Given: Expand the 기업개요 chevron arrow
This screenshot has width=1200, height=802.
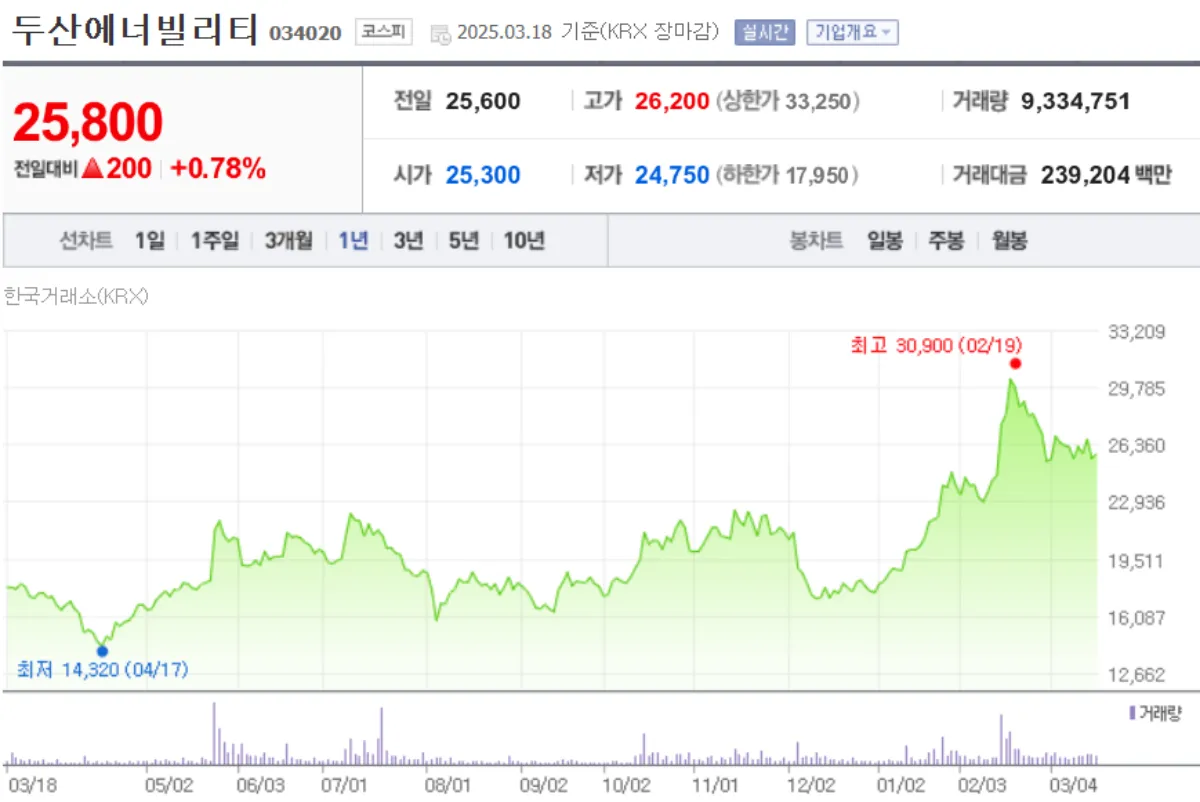Looking at the screenshot, I should pyautogui.click(x=886, y=31).
